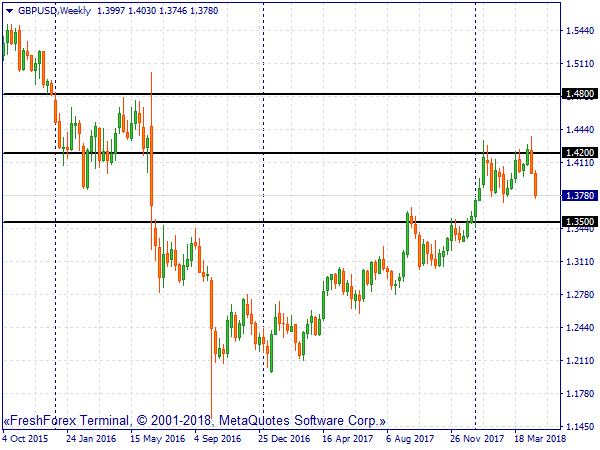This screenshot has height=450, width=600.
Task: Click the 1.1780 price scale value
Action: pos(580,393)
